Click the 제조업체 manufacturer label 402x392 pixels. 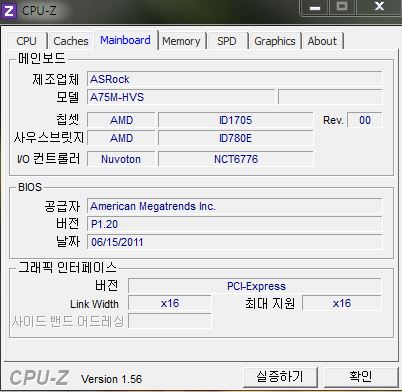[x=56, y=79]
